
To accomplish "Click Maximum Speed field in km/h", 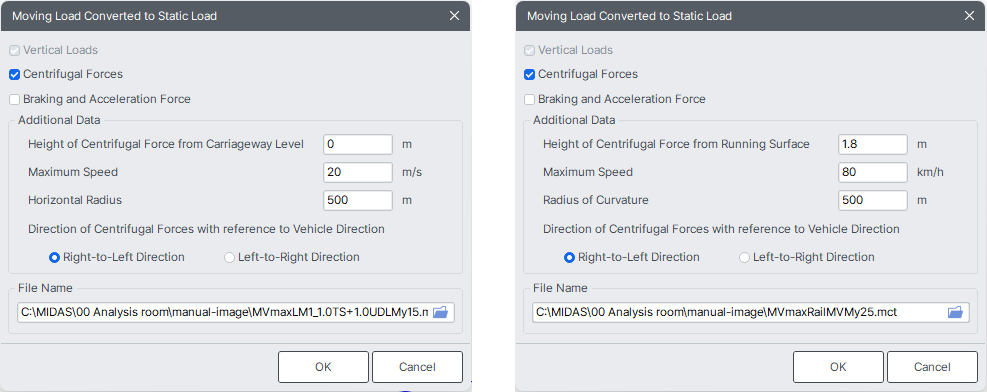I will coord(873,172).
